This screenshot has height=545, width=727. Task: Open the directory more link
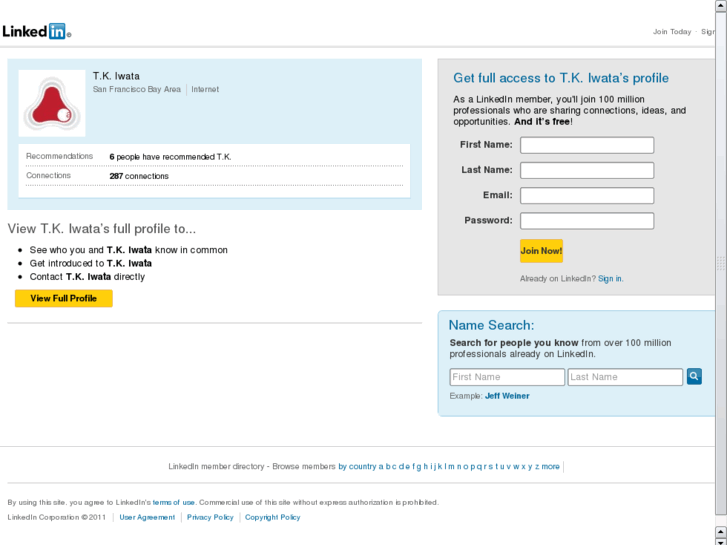tap(550, 467)
